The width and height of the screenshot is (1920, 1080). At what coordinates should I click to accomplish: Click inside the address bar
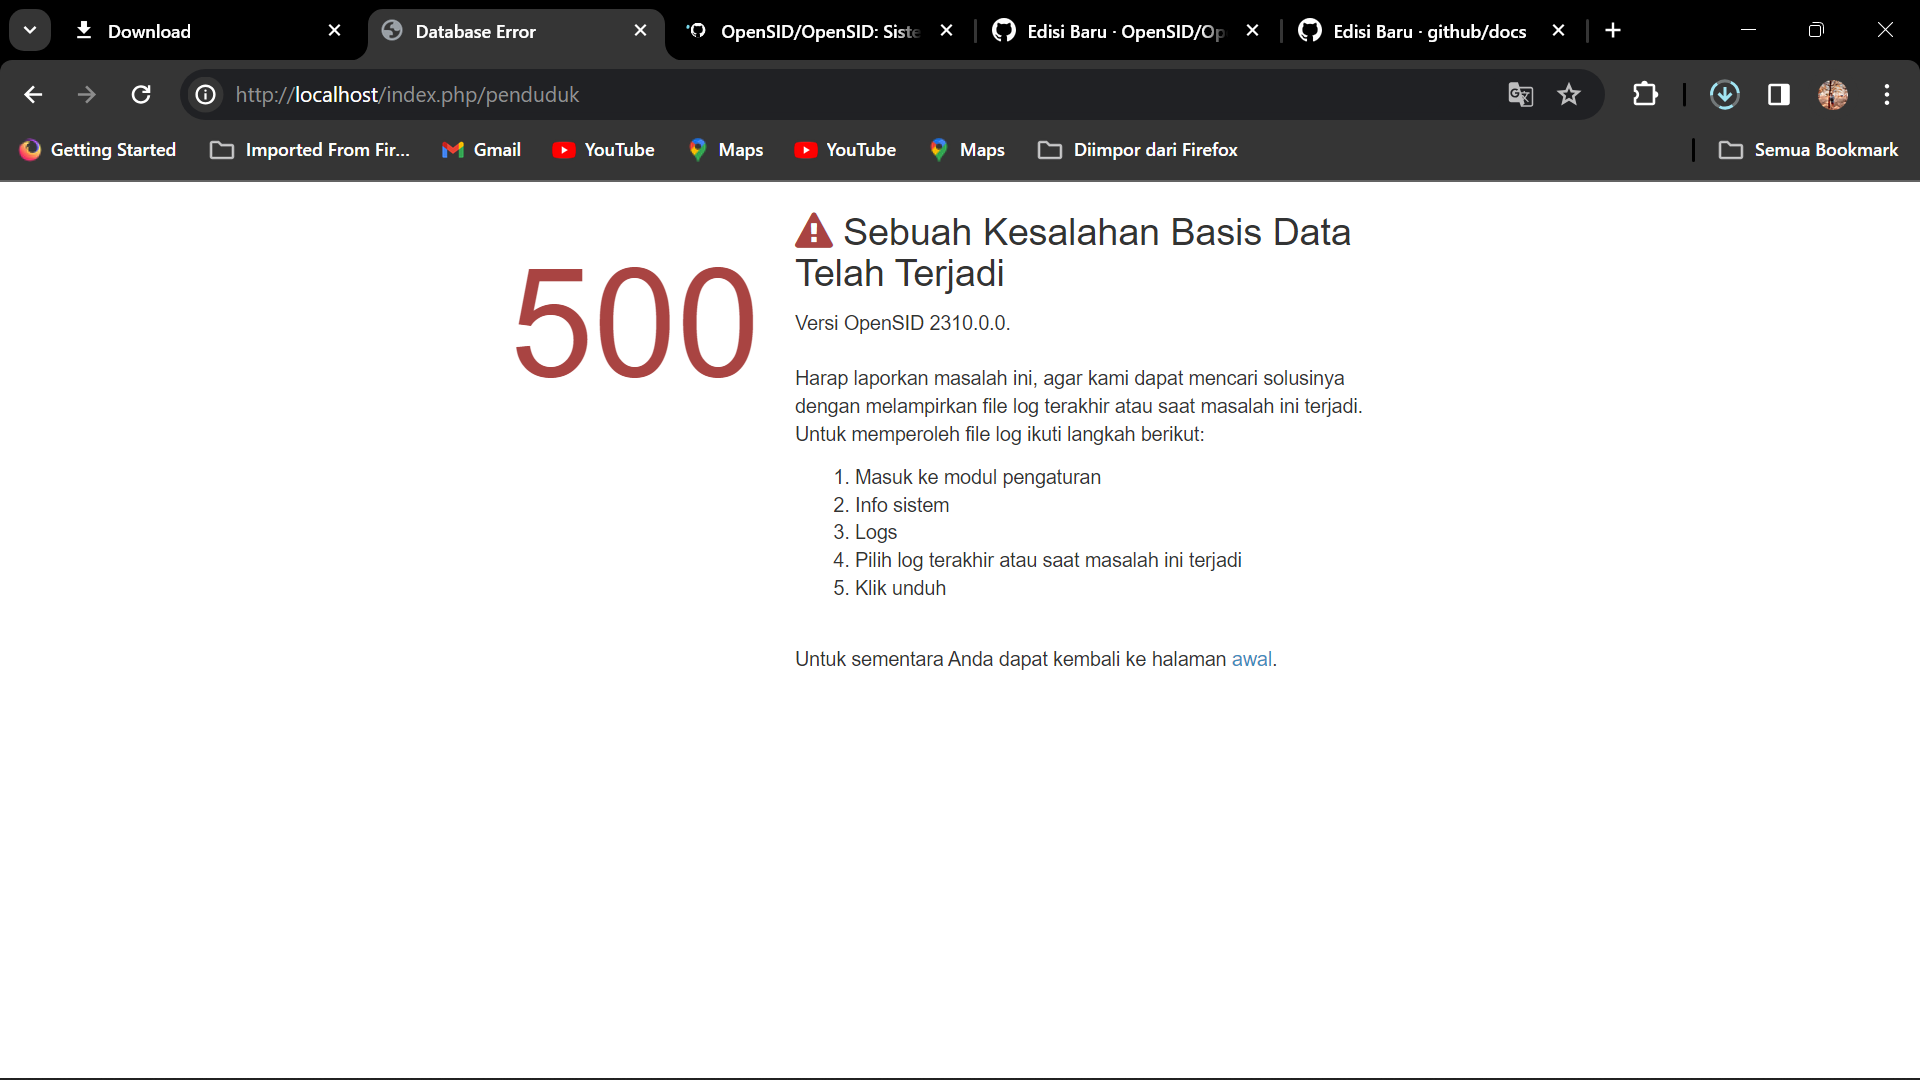[x=700, y=94]
